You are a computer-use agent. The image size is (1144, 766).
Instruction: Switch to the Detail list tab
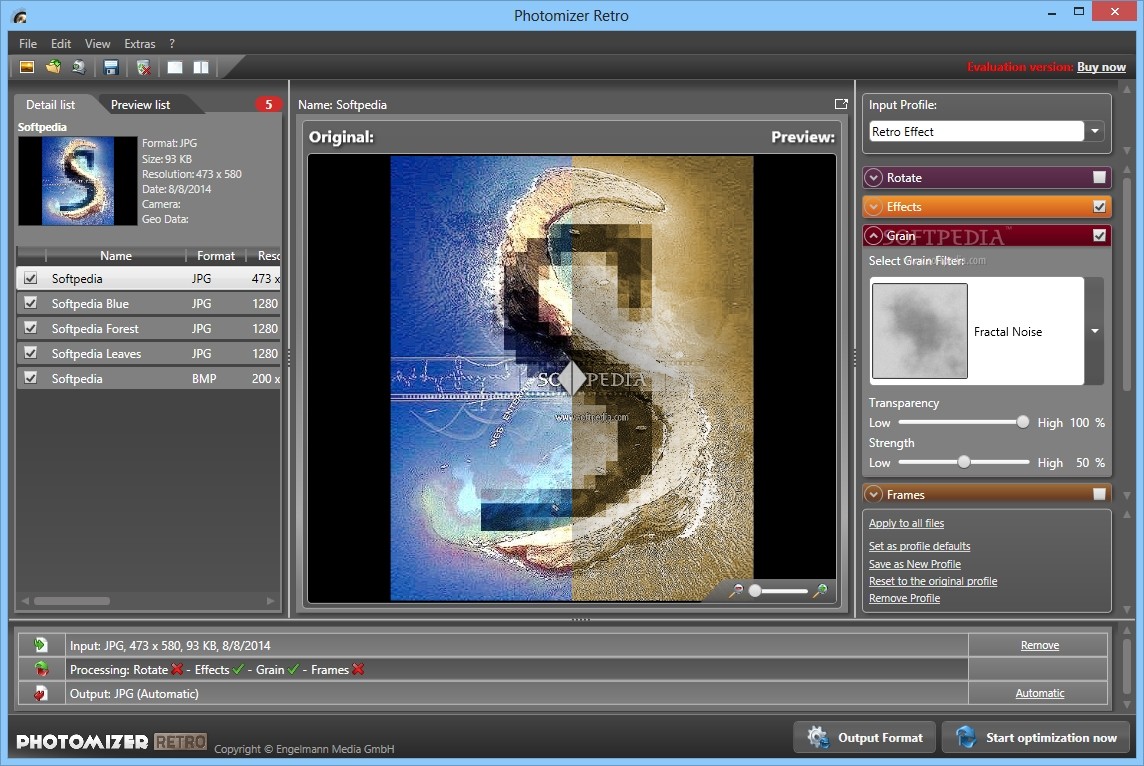coord(50,104)
